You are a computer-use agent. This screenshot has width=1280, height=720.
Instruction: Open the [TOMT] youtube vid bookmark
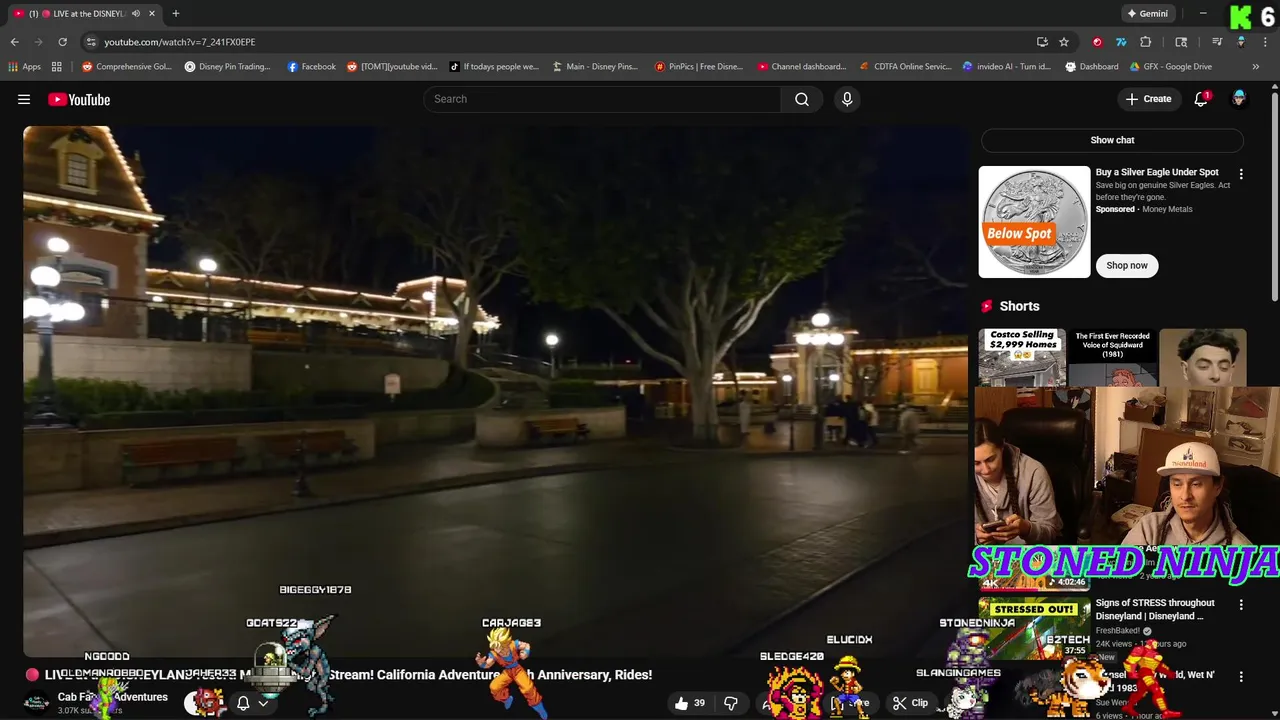pos(392,67)
